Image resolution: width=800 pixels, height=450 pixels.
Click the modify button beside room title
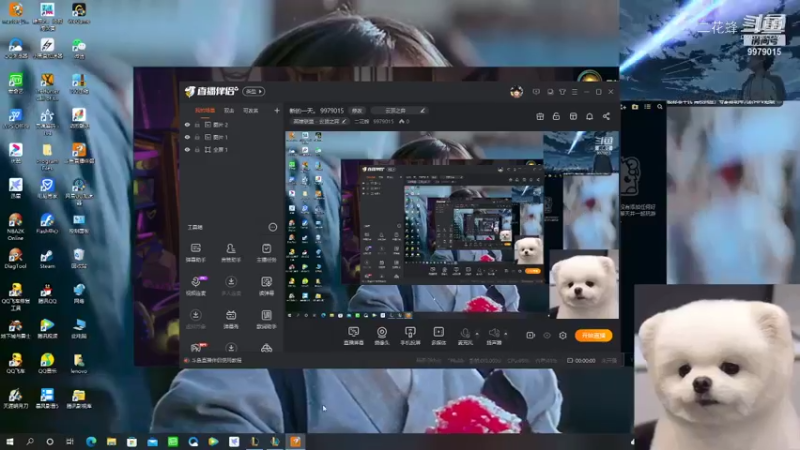coord(357,110)
